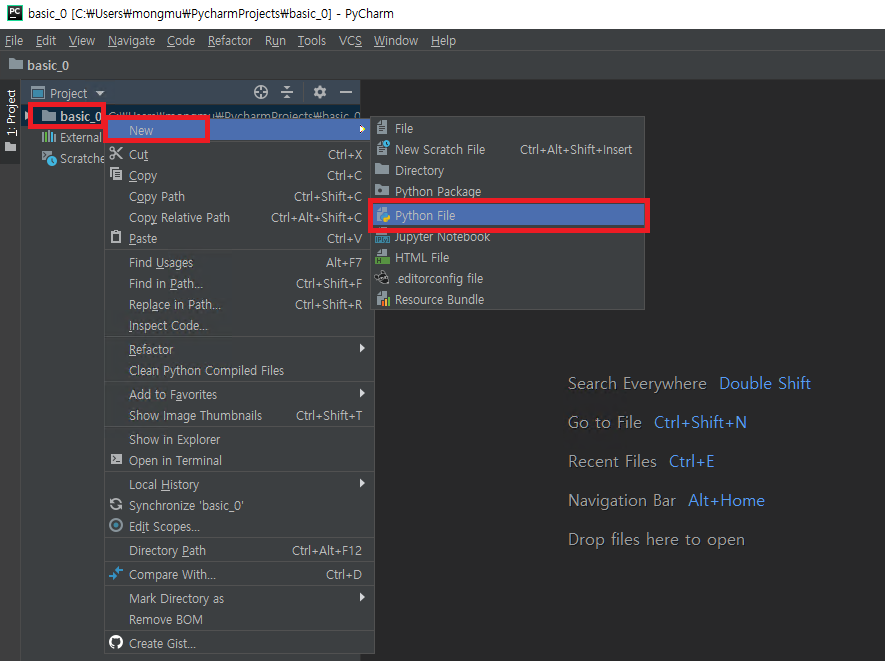Screen dimensions: 885x661
Task: Choose Inspect Code... entry
Action: (x=239, y=326)
